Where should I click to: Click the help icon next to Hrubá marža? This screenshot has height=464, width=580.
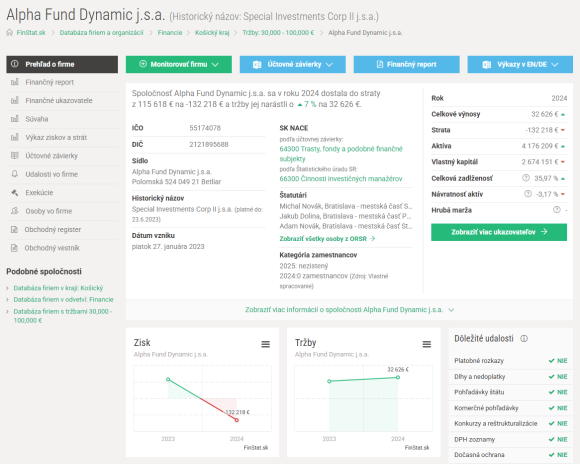[556, 210]
